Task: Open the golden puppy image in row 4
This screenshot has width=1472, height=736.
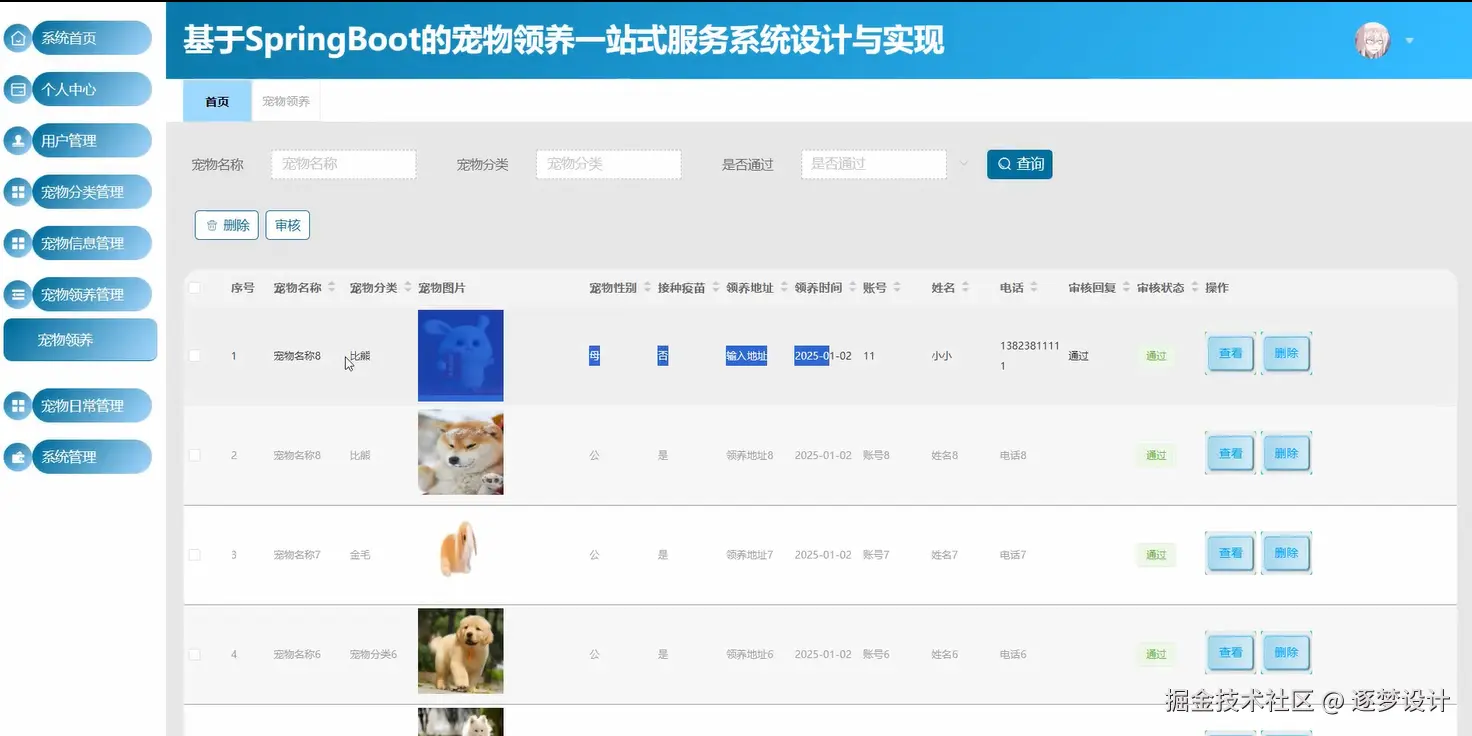Action: (x=461, y=651)
